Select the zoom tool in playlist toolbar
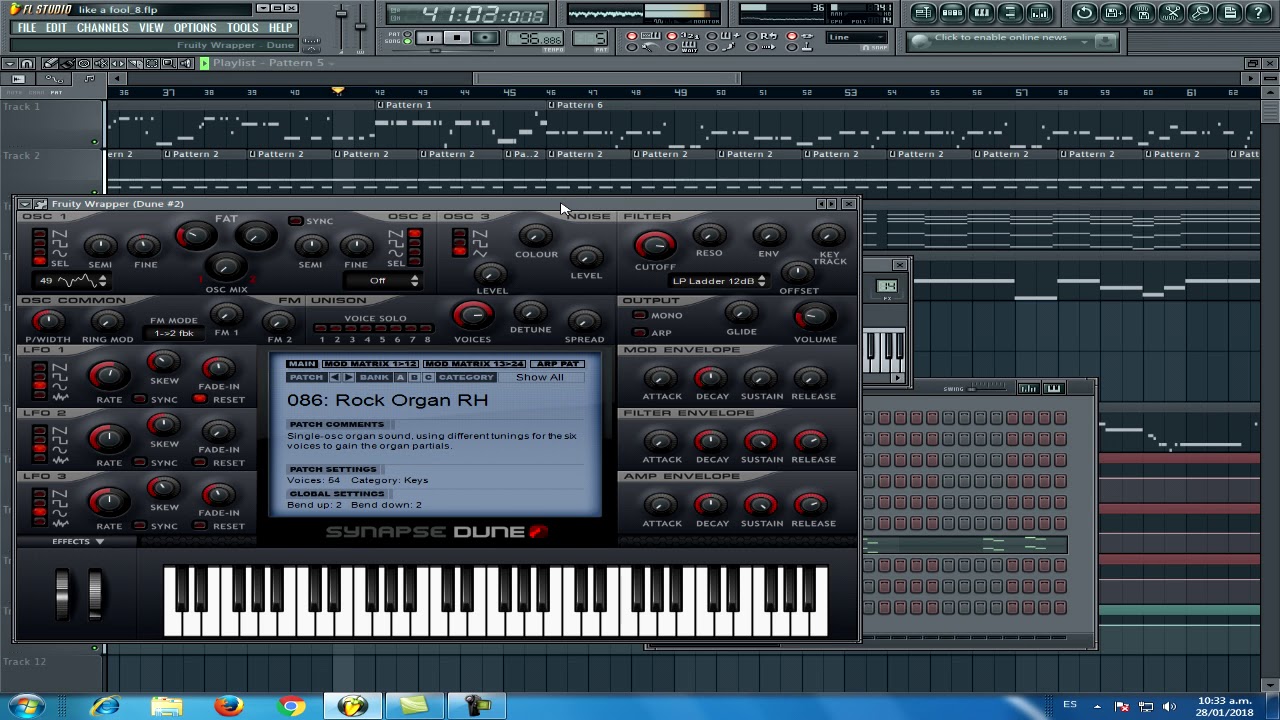Viewport: 1280px width, 720px height. [169, 63]
